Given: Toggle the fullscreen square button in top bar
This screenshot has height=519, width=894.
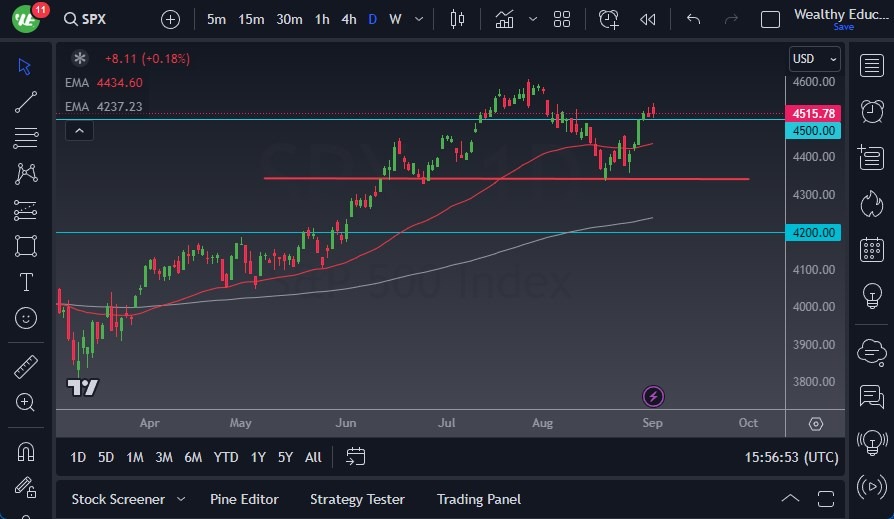Looking at the screenshot, I should [x=770, y=19].
